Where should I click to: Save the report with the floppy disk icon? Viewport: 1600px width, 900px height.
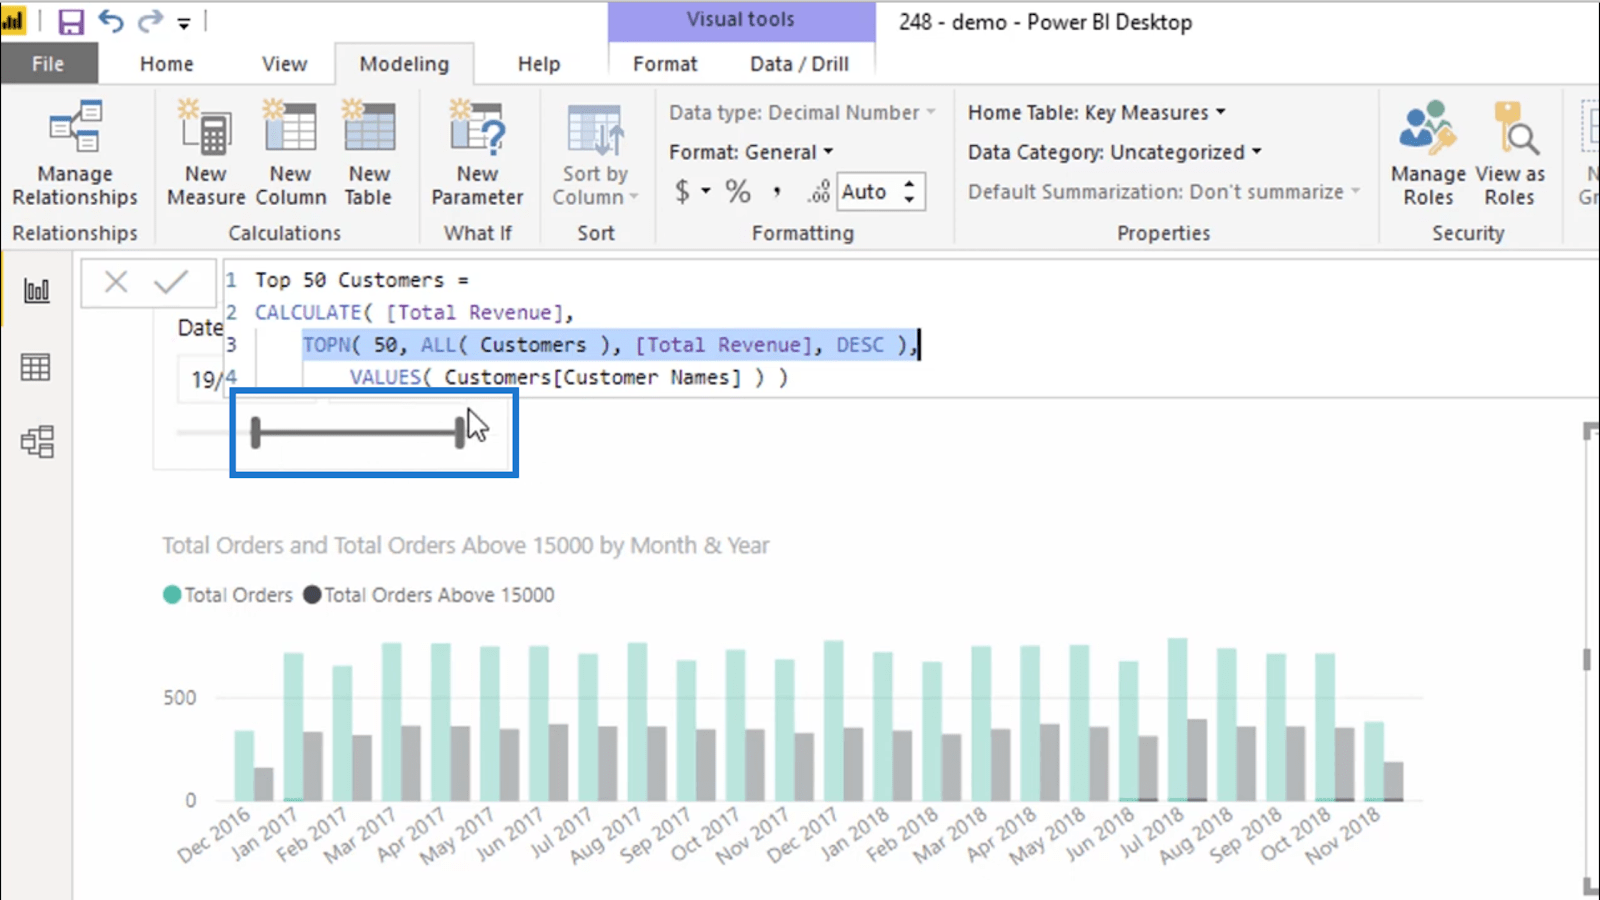pyautogui.click(x=71, y=21)
